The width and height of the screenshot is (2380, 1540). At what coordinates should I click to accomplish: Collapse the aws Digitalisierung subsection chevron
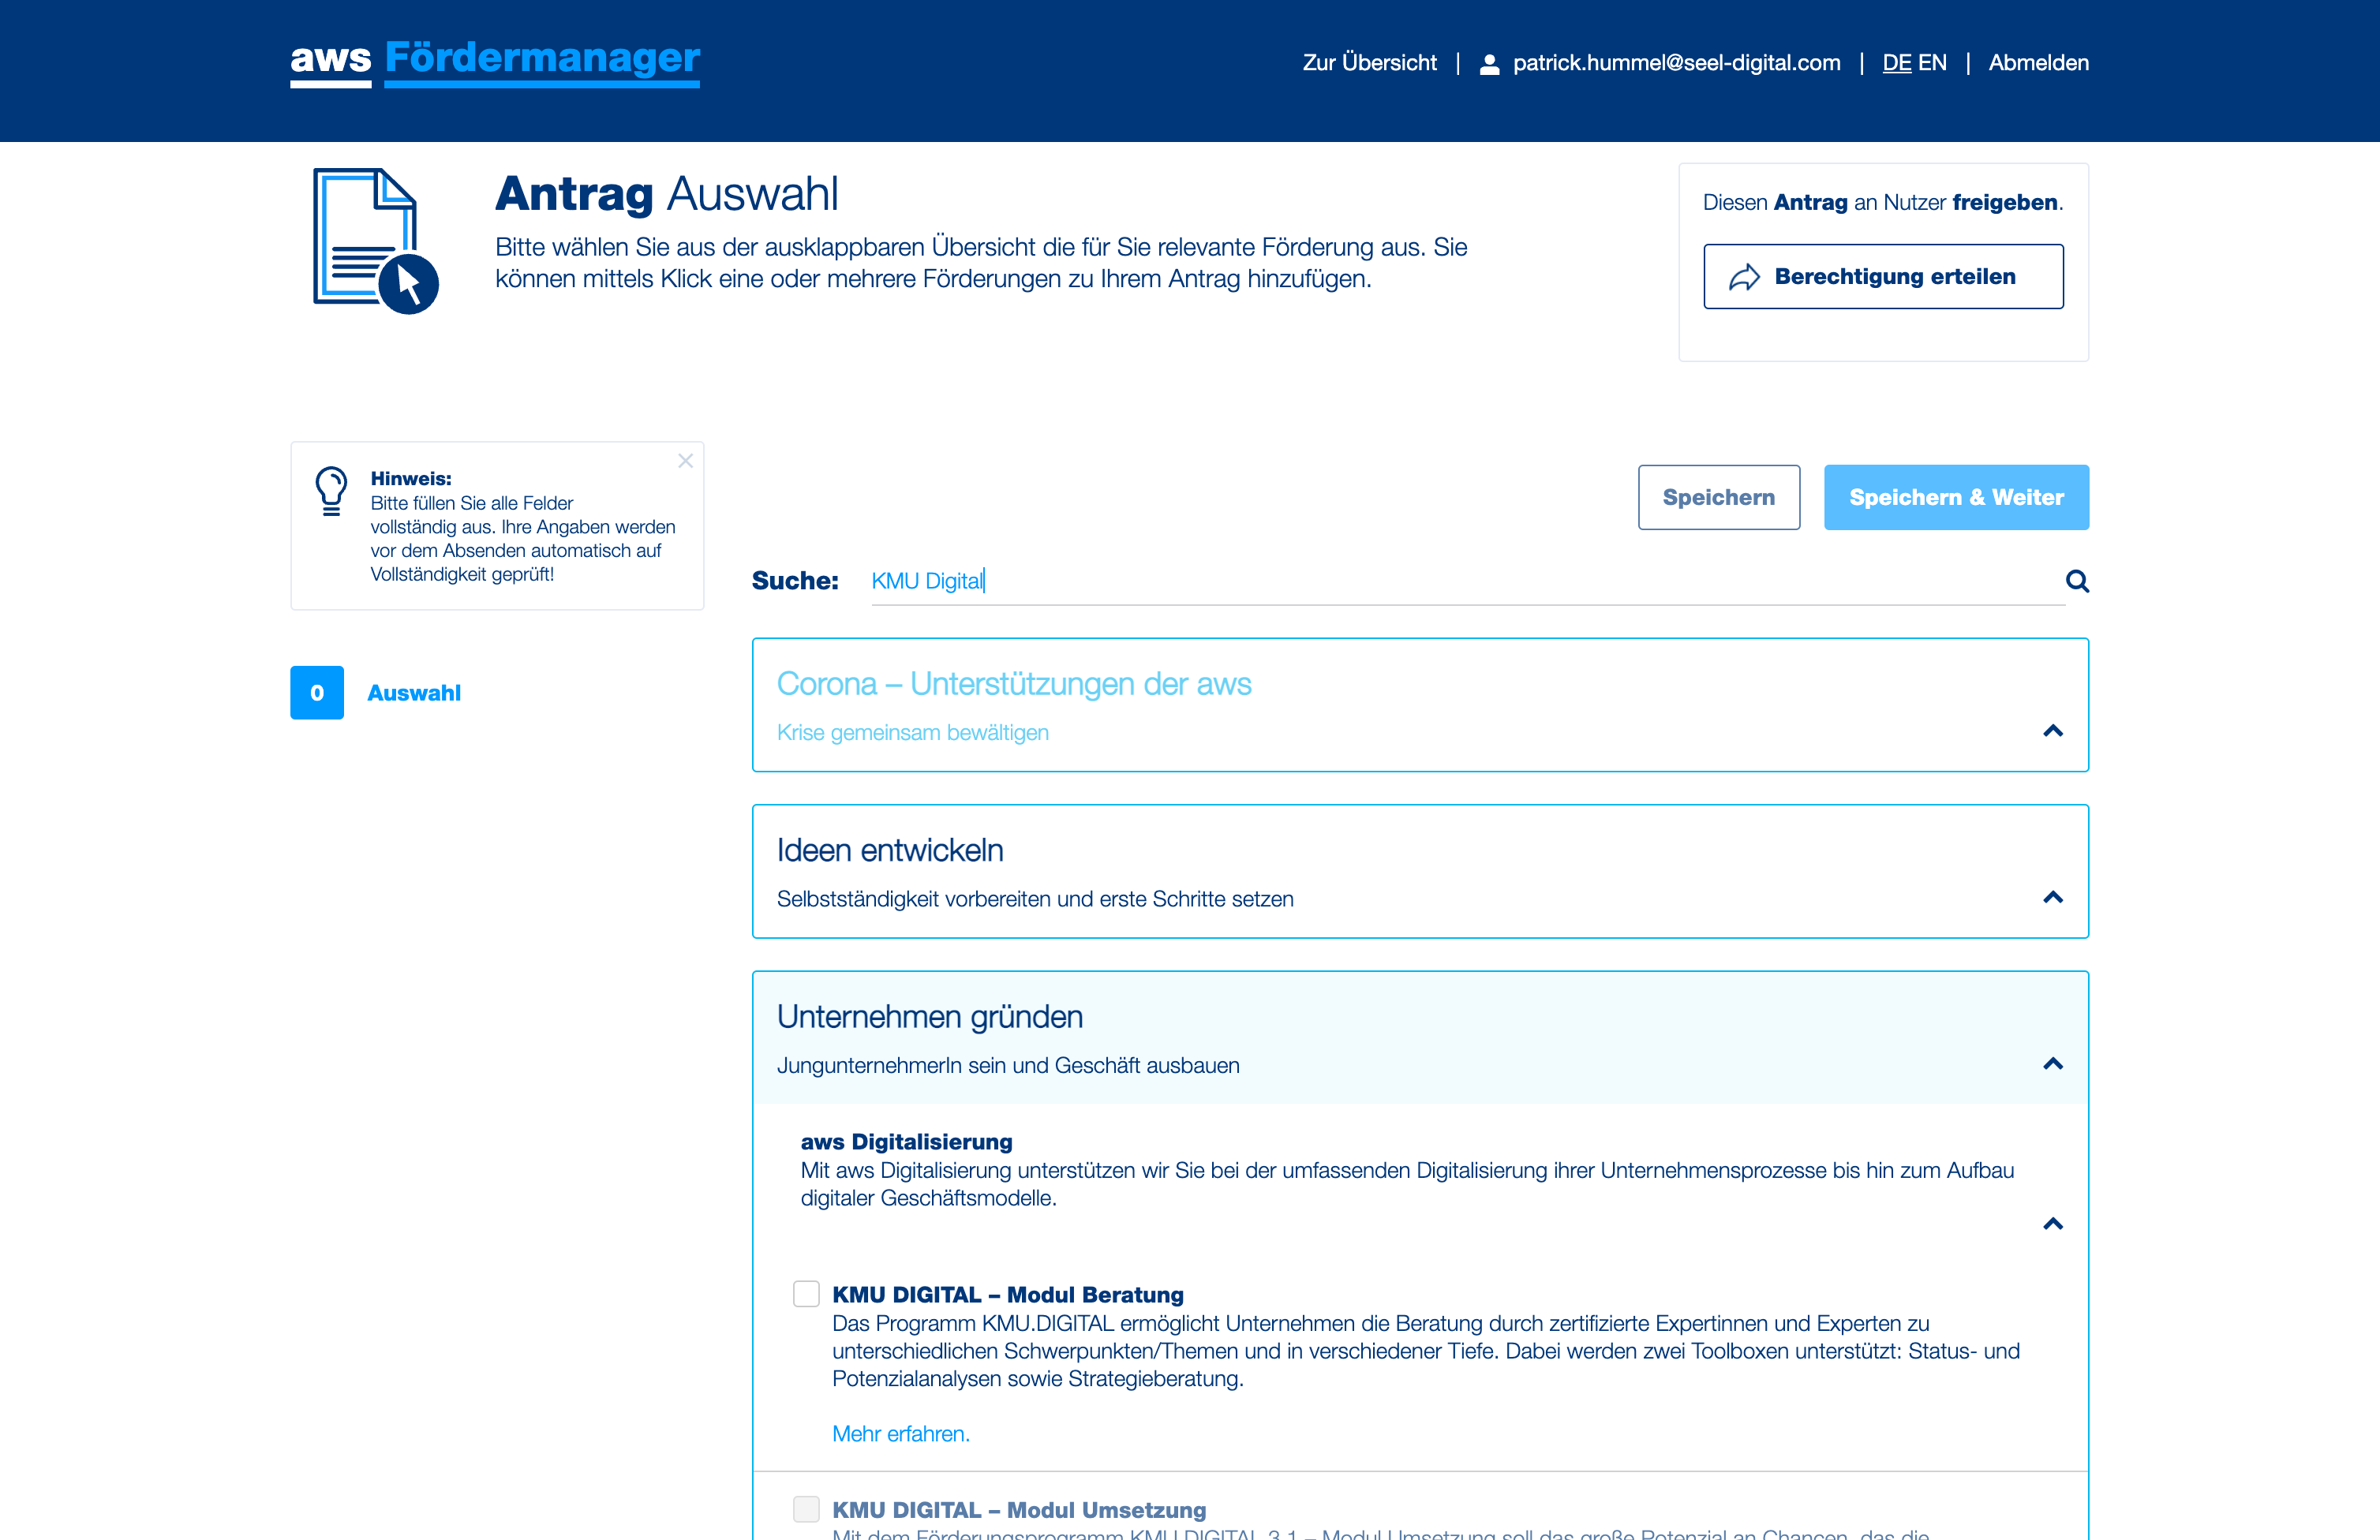tap(2053, 1224)
